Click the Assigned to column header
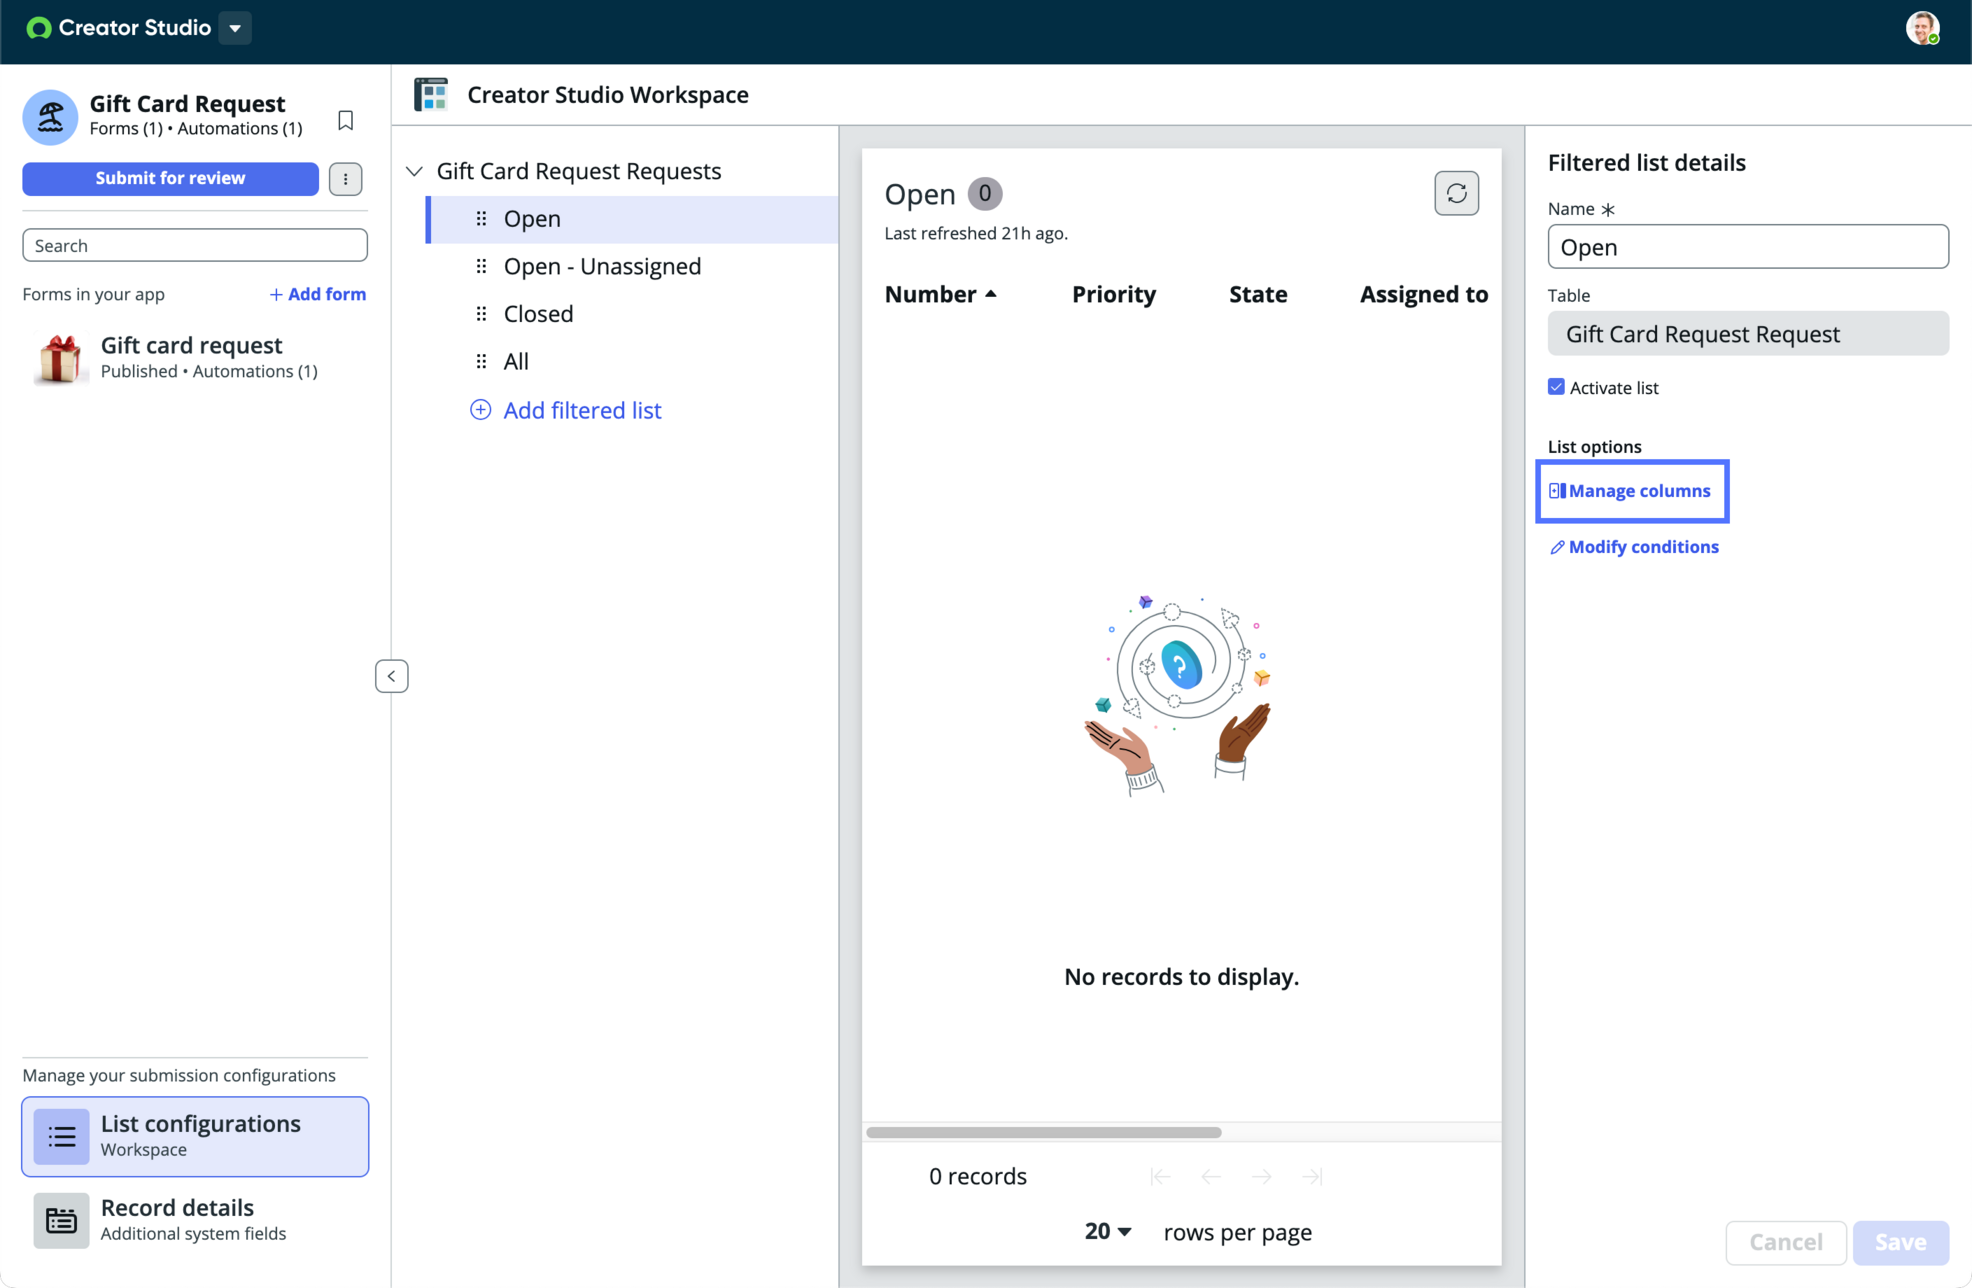The image size is (1972, 1288). (x=1423, y=294)
